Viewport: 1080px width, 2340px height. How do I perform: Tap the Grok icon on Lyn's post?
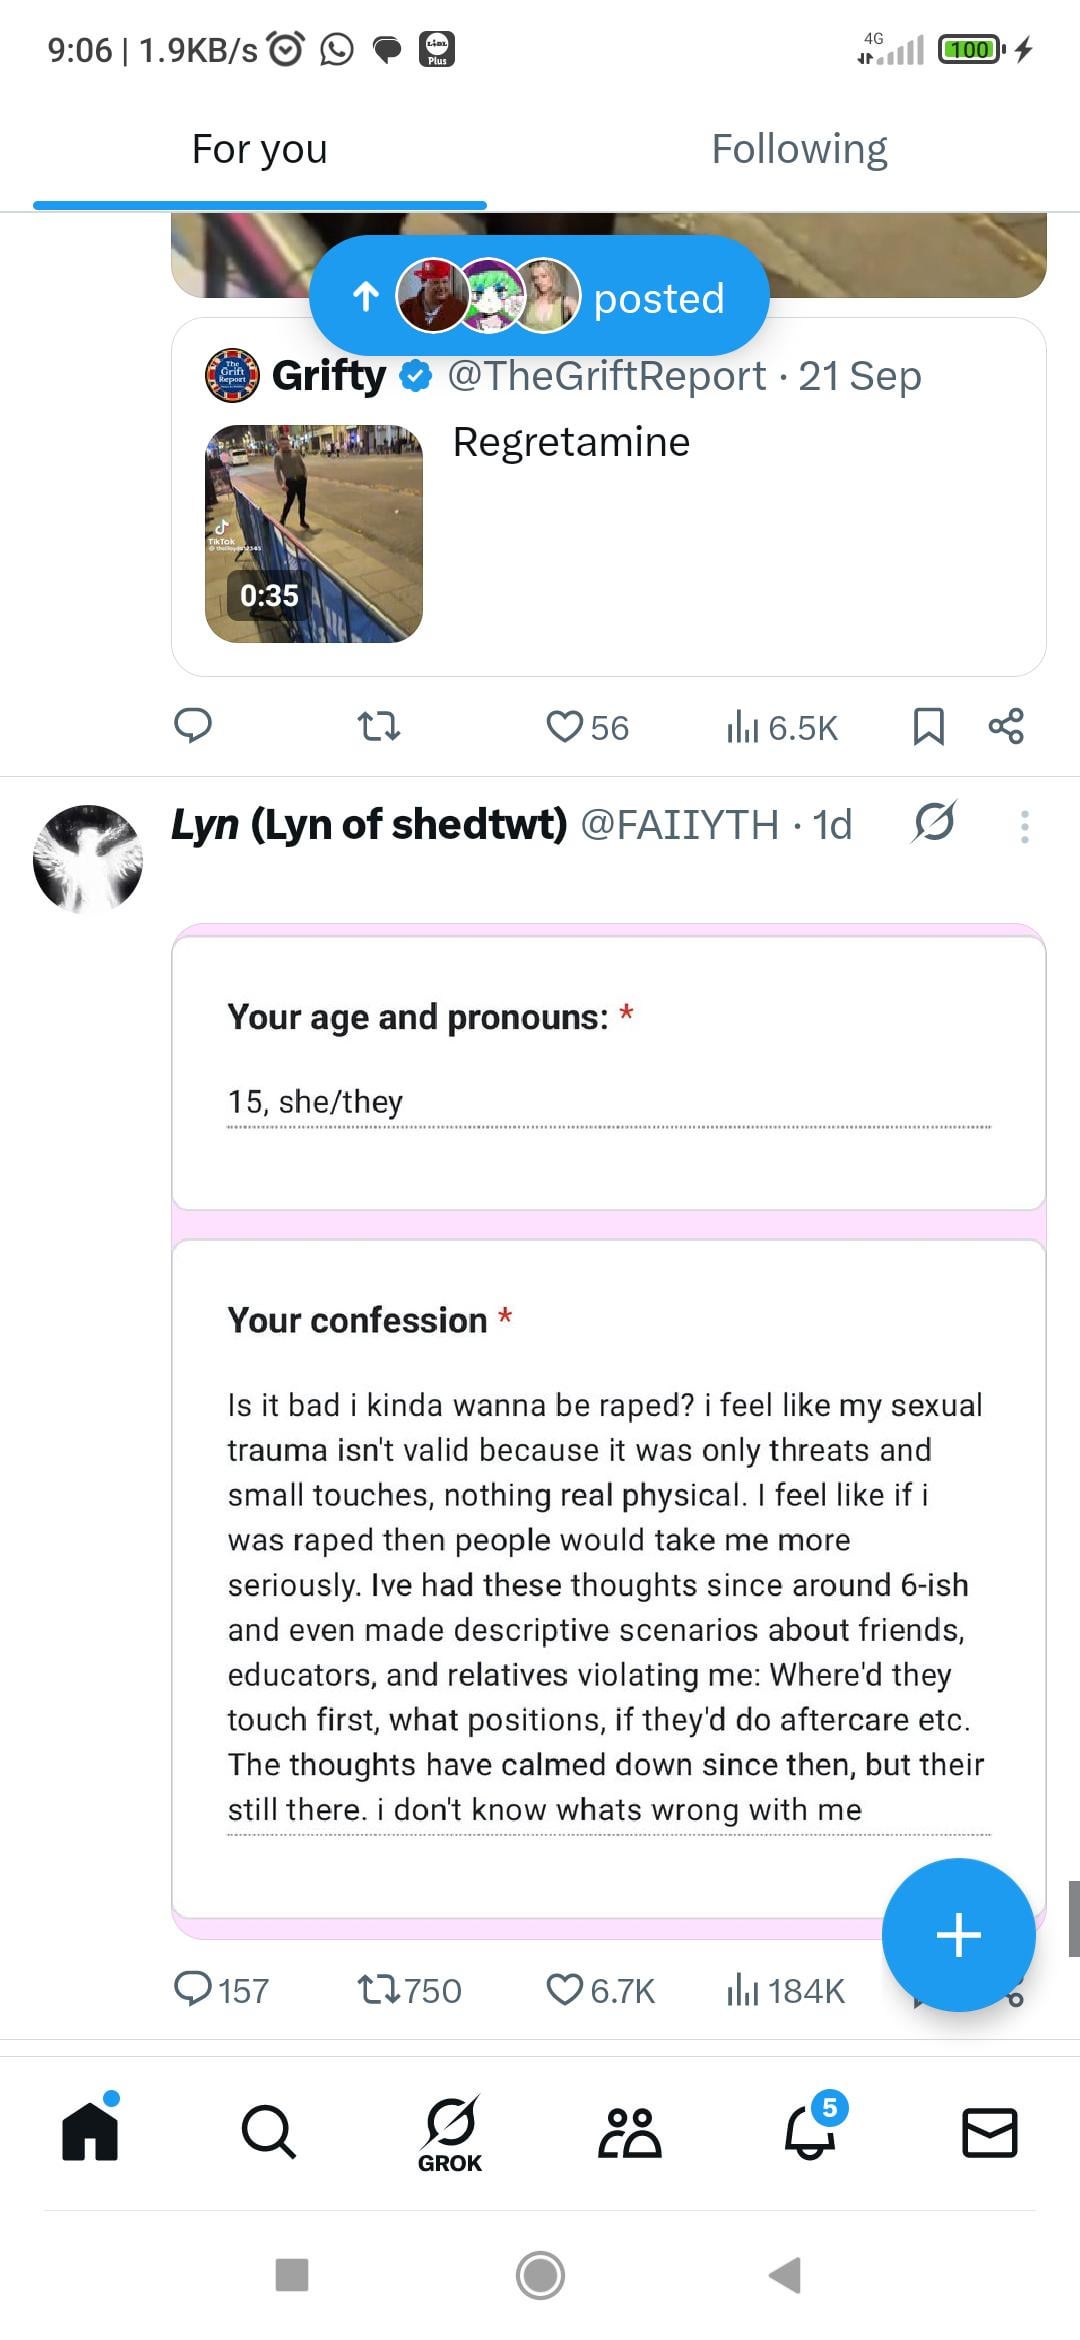(x=934, y=823)
